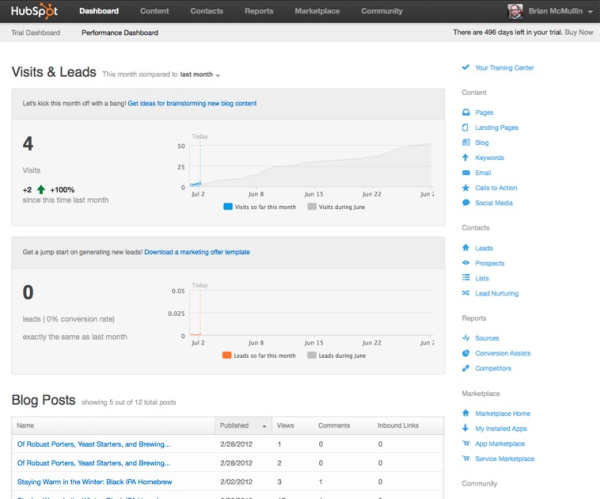Image resolution: width=600 pixels, height=499 pixels.
Task: Open 'Get ideas for brainstorming new blog content'
Action: 192,103
